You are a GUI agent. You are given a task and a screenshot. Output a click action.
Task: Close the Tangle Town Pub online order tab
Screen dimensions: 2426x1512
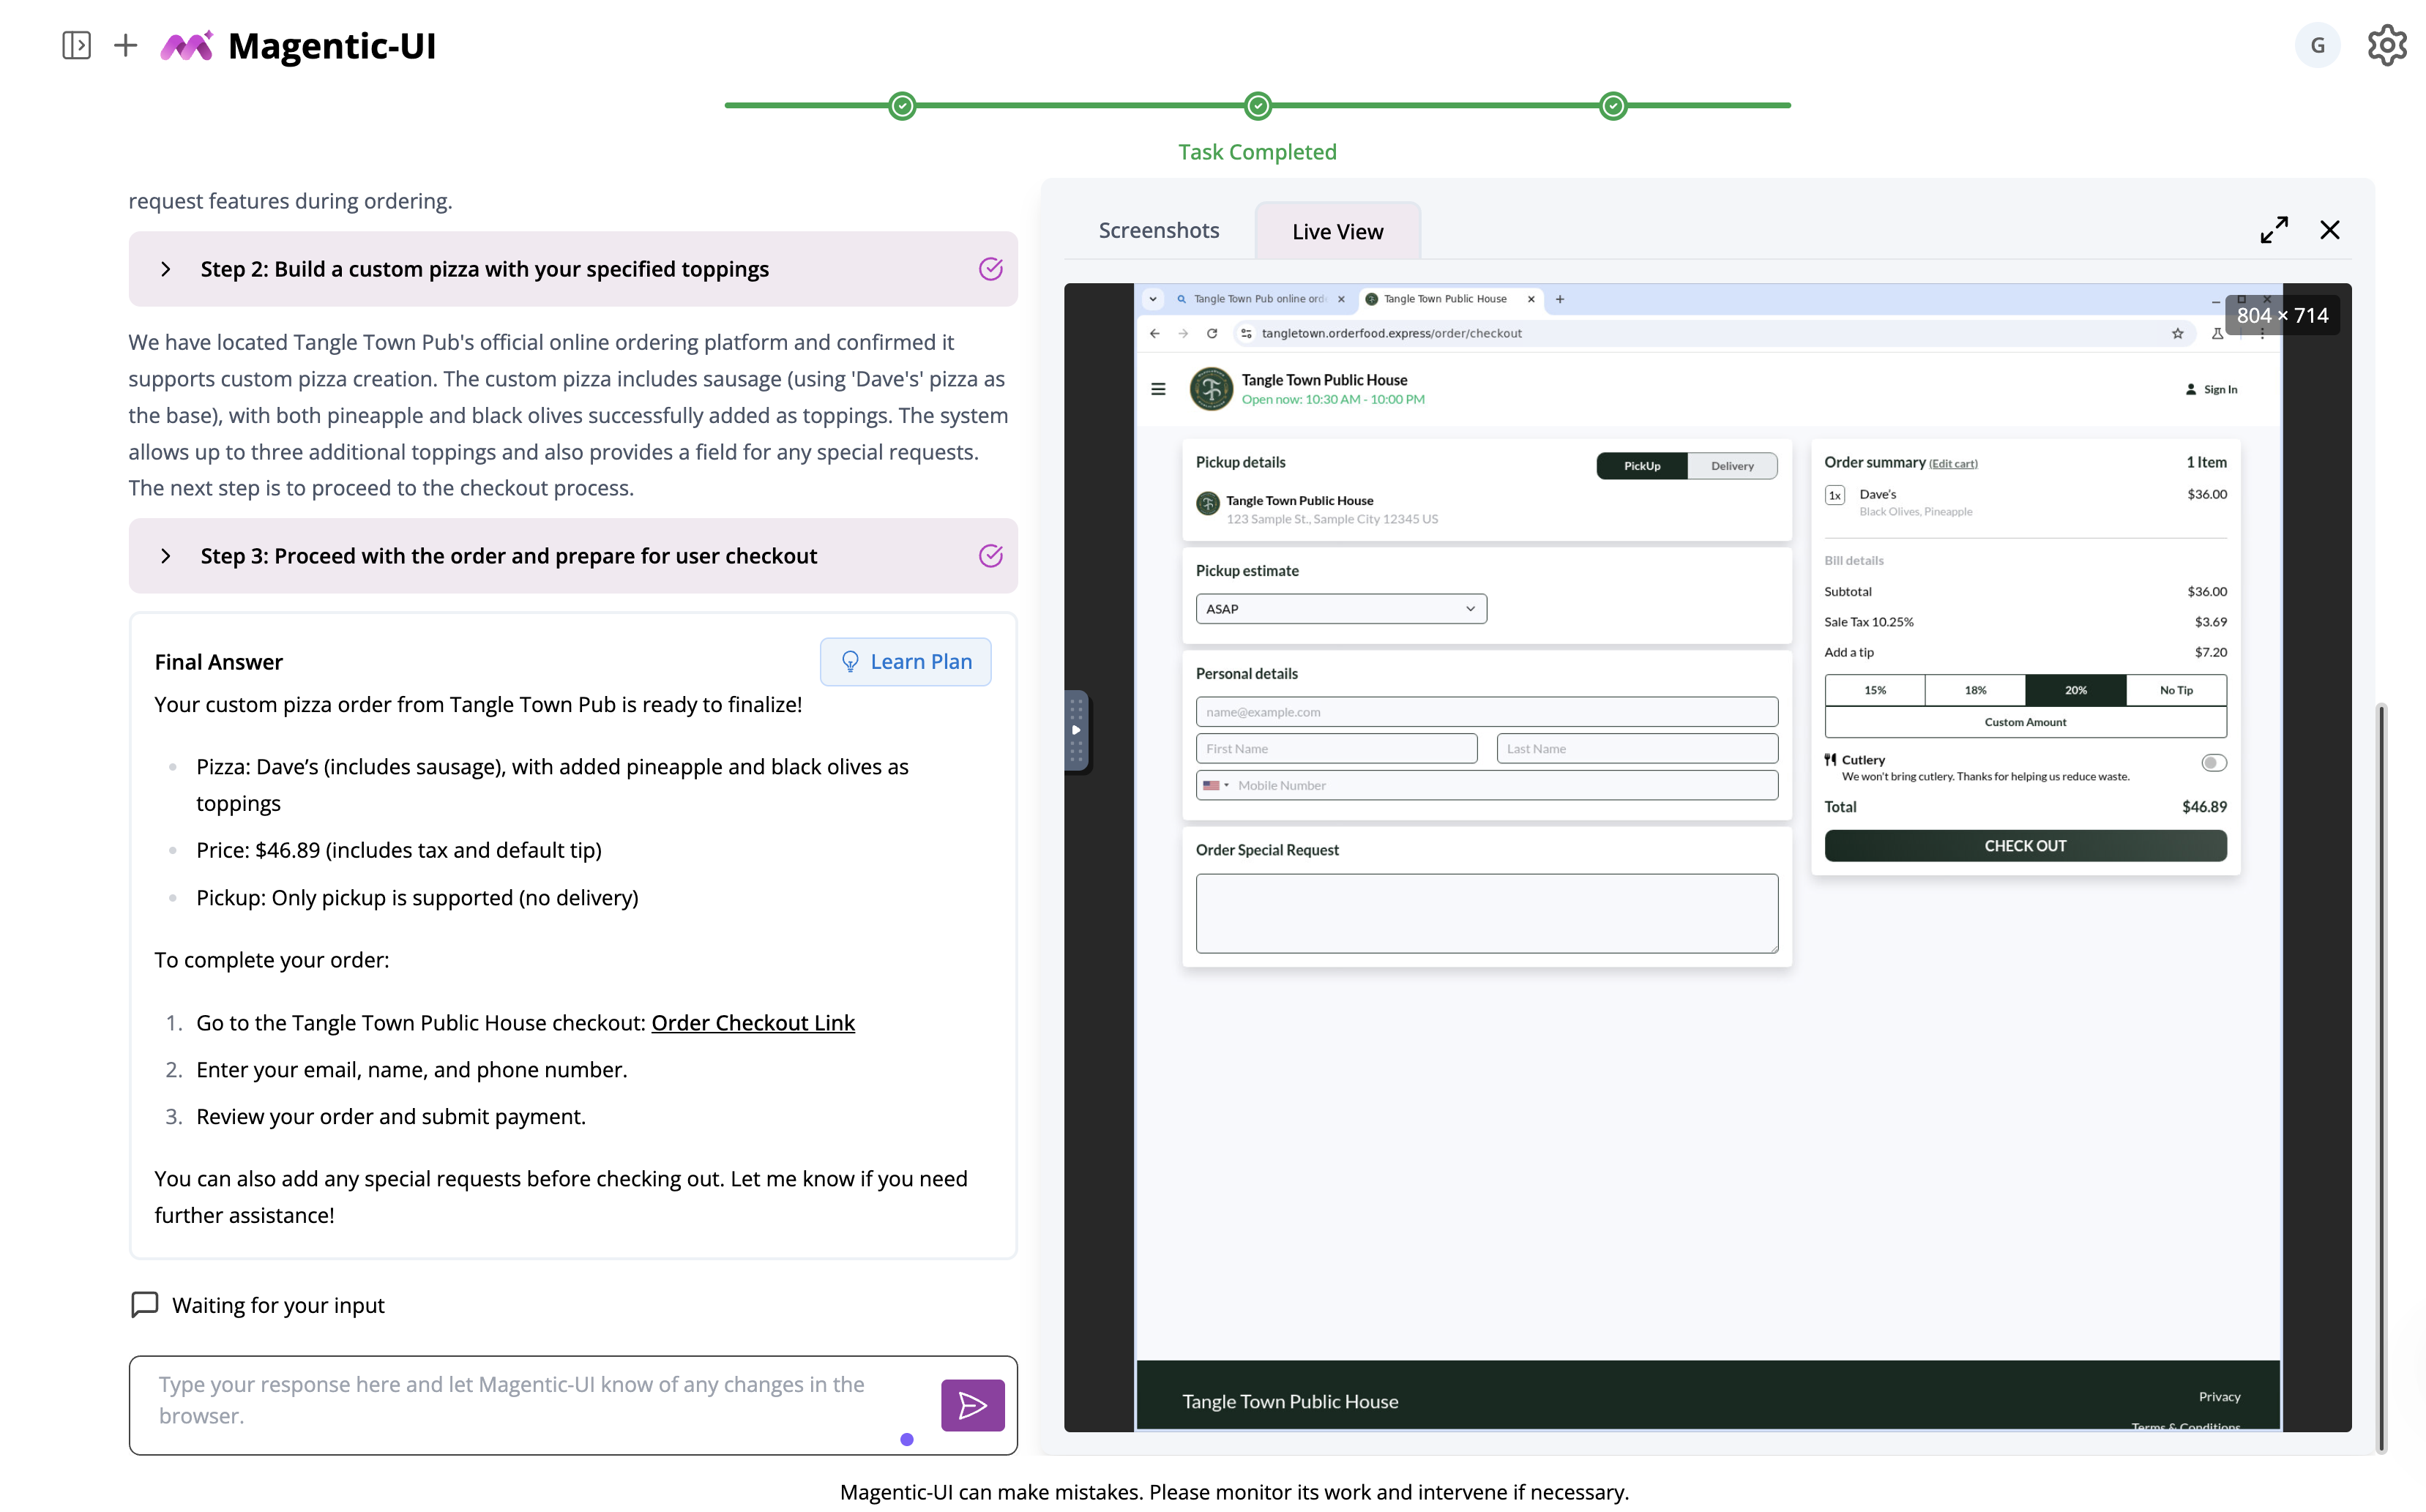(x=1341, y=299)
